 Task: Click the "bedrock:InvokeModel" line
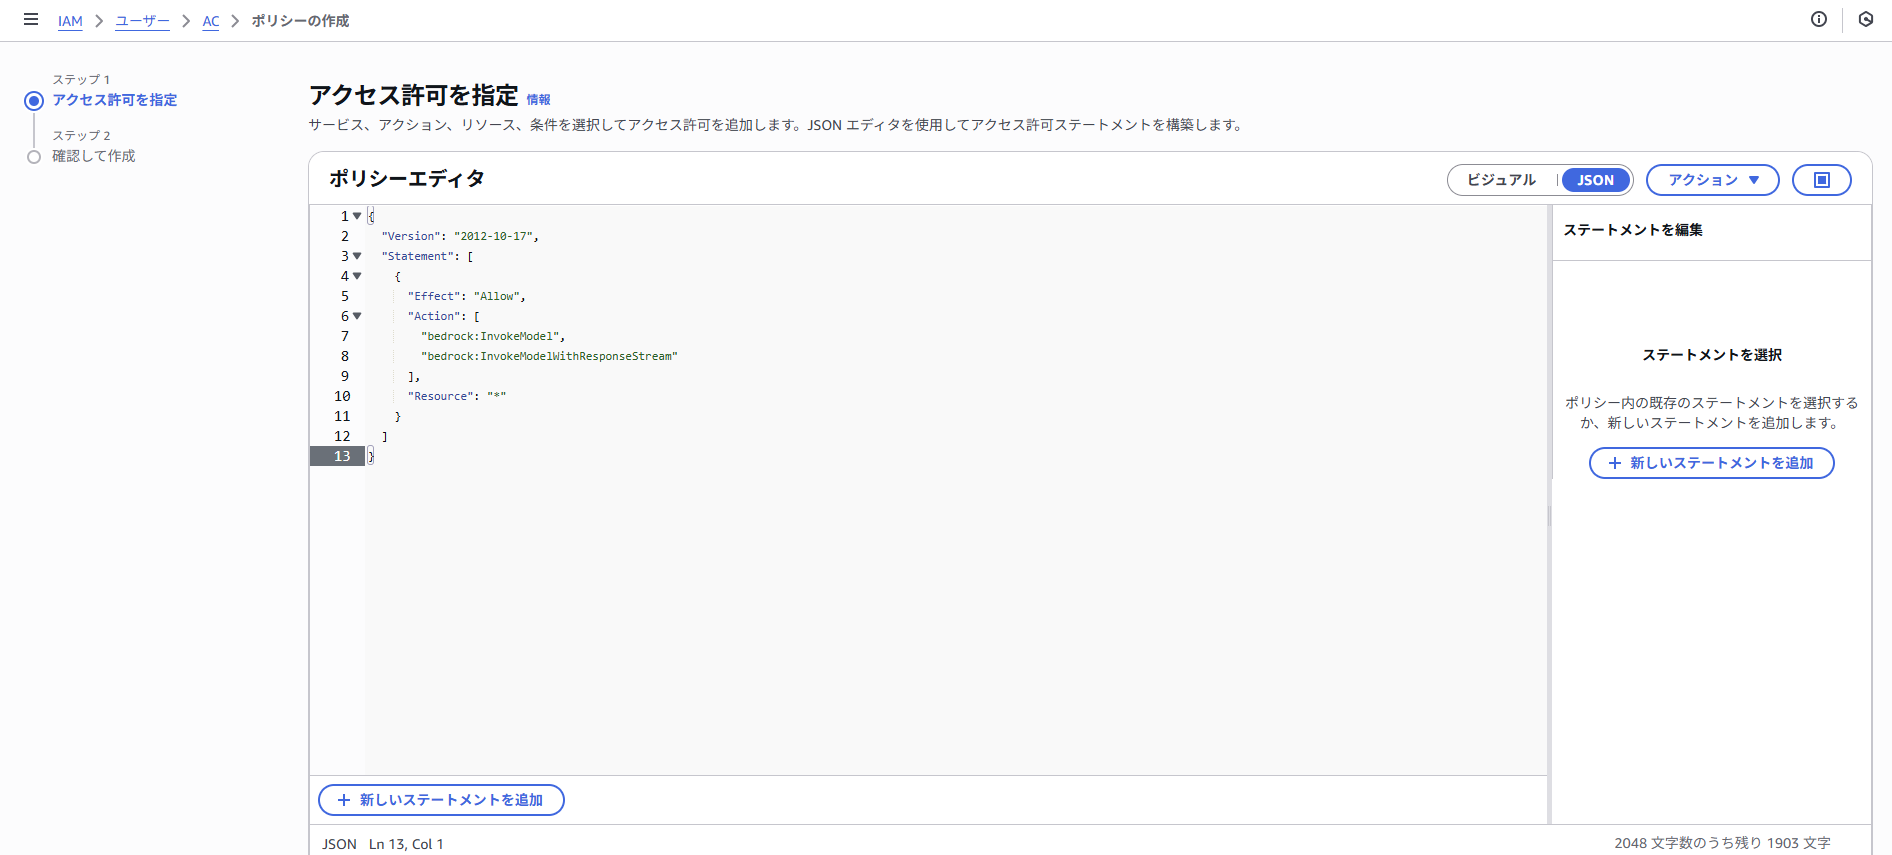tap(493, 336)
